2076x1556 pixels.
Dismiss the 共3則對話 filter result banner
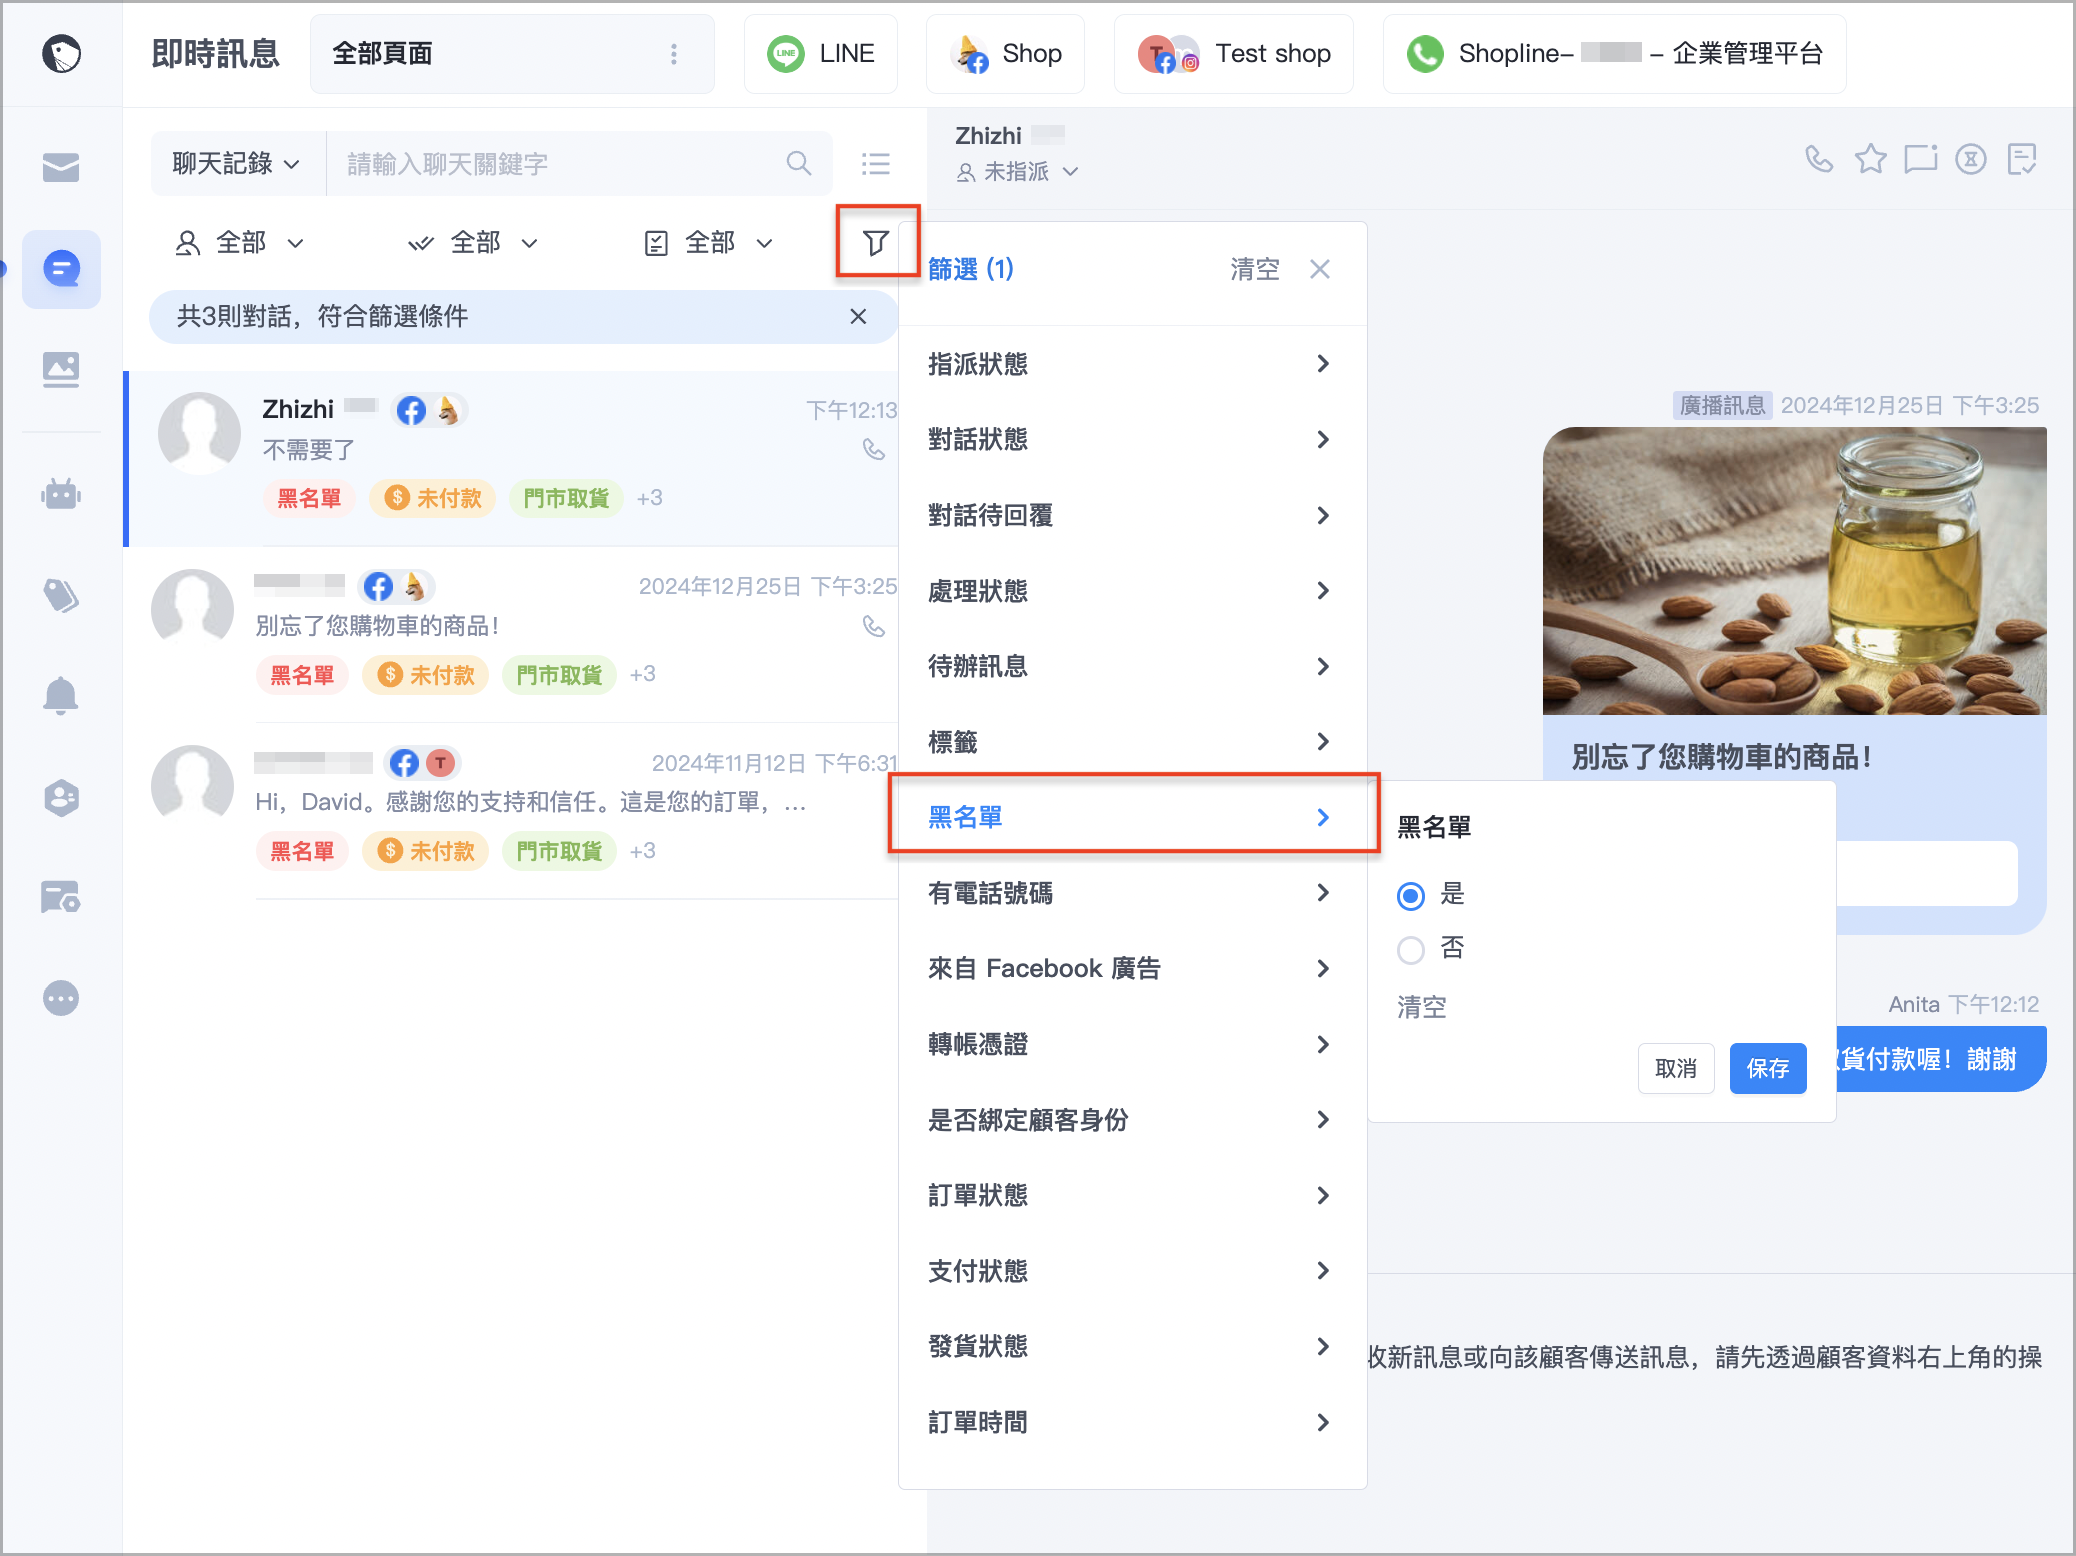[x=858, y=316]
